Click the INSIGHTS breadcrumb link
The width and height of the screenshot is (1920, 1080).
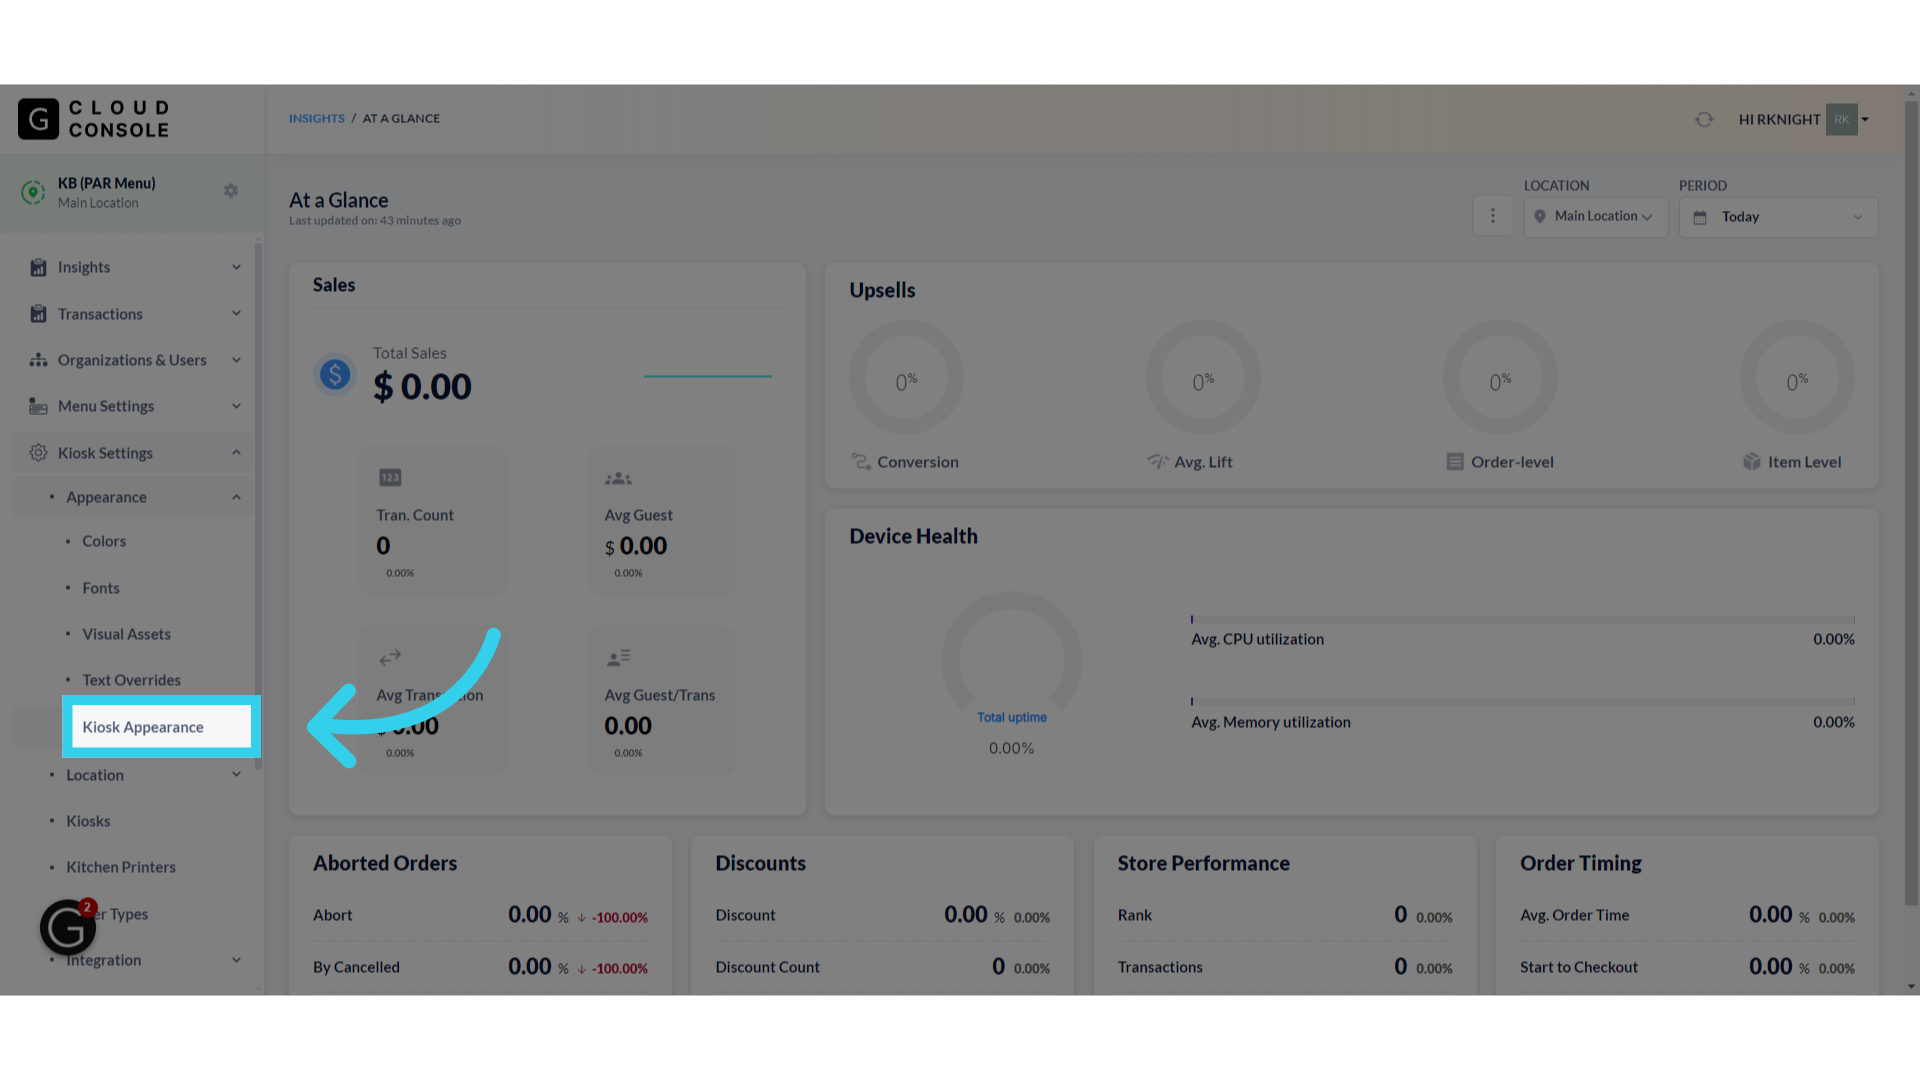point(316,118)
